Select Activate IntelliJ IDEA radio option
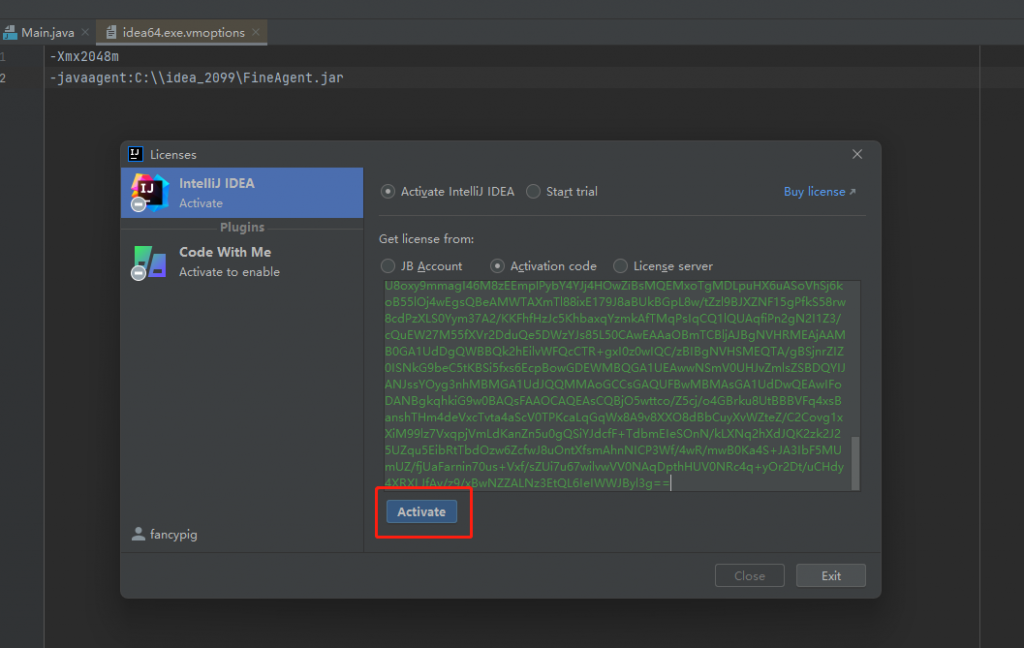Image resolution: width=1024 pixels, height=648 pixels. (x=388, y=191)
